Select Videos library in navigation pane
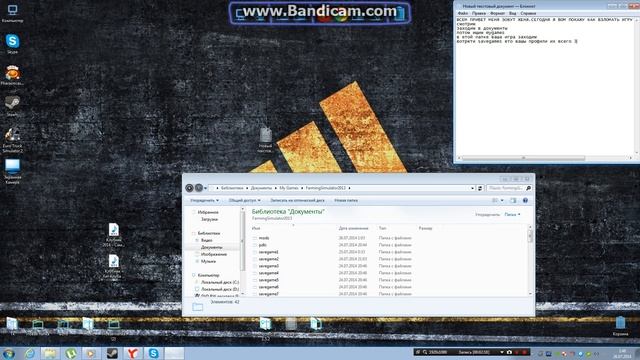640x360 pixels. tap(207, 240)
